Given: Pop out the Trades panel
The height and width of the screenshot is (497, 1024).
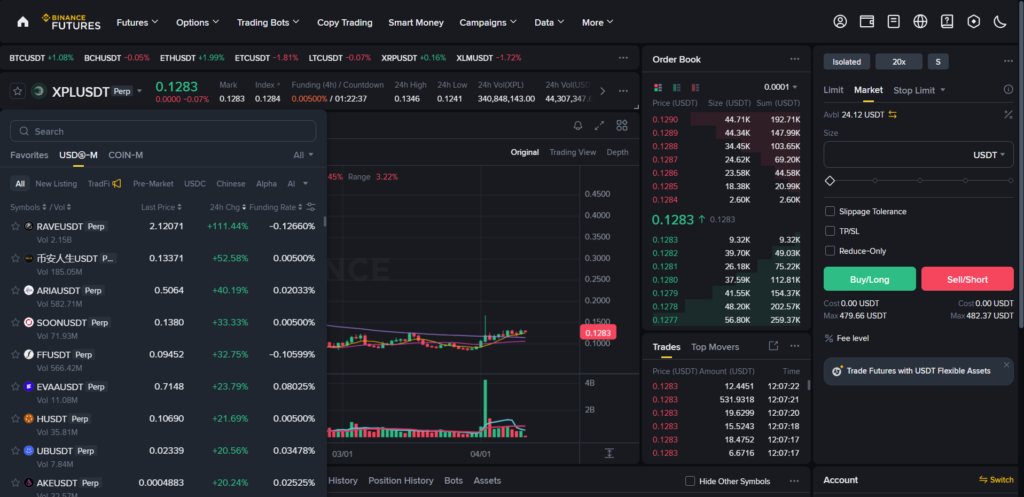Looking at the screenshot, I should click(x=773, y=346).
